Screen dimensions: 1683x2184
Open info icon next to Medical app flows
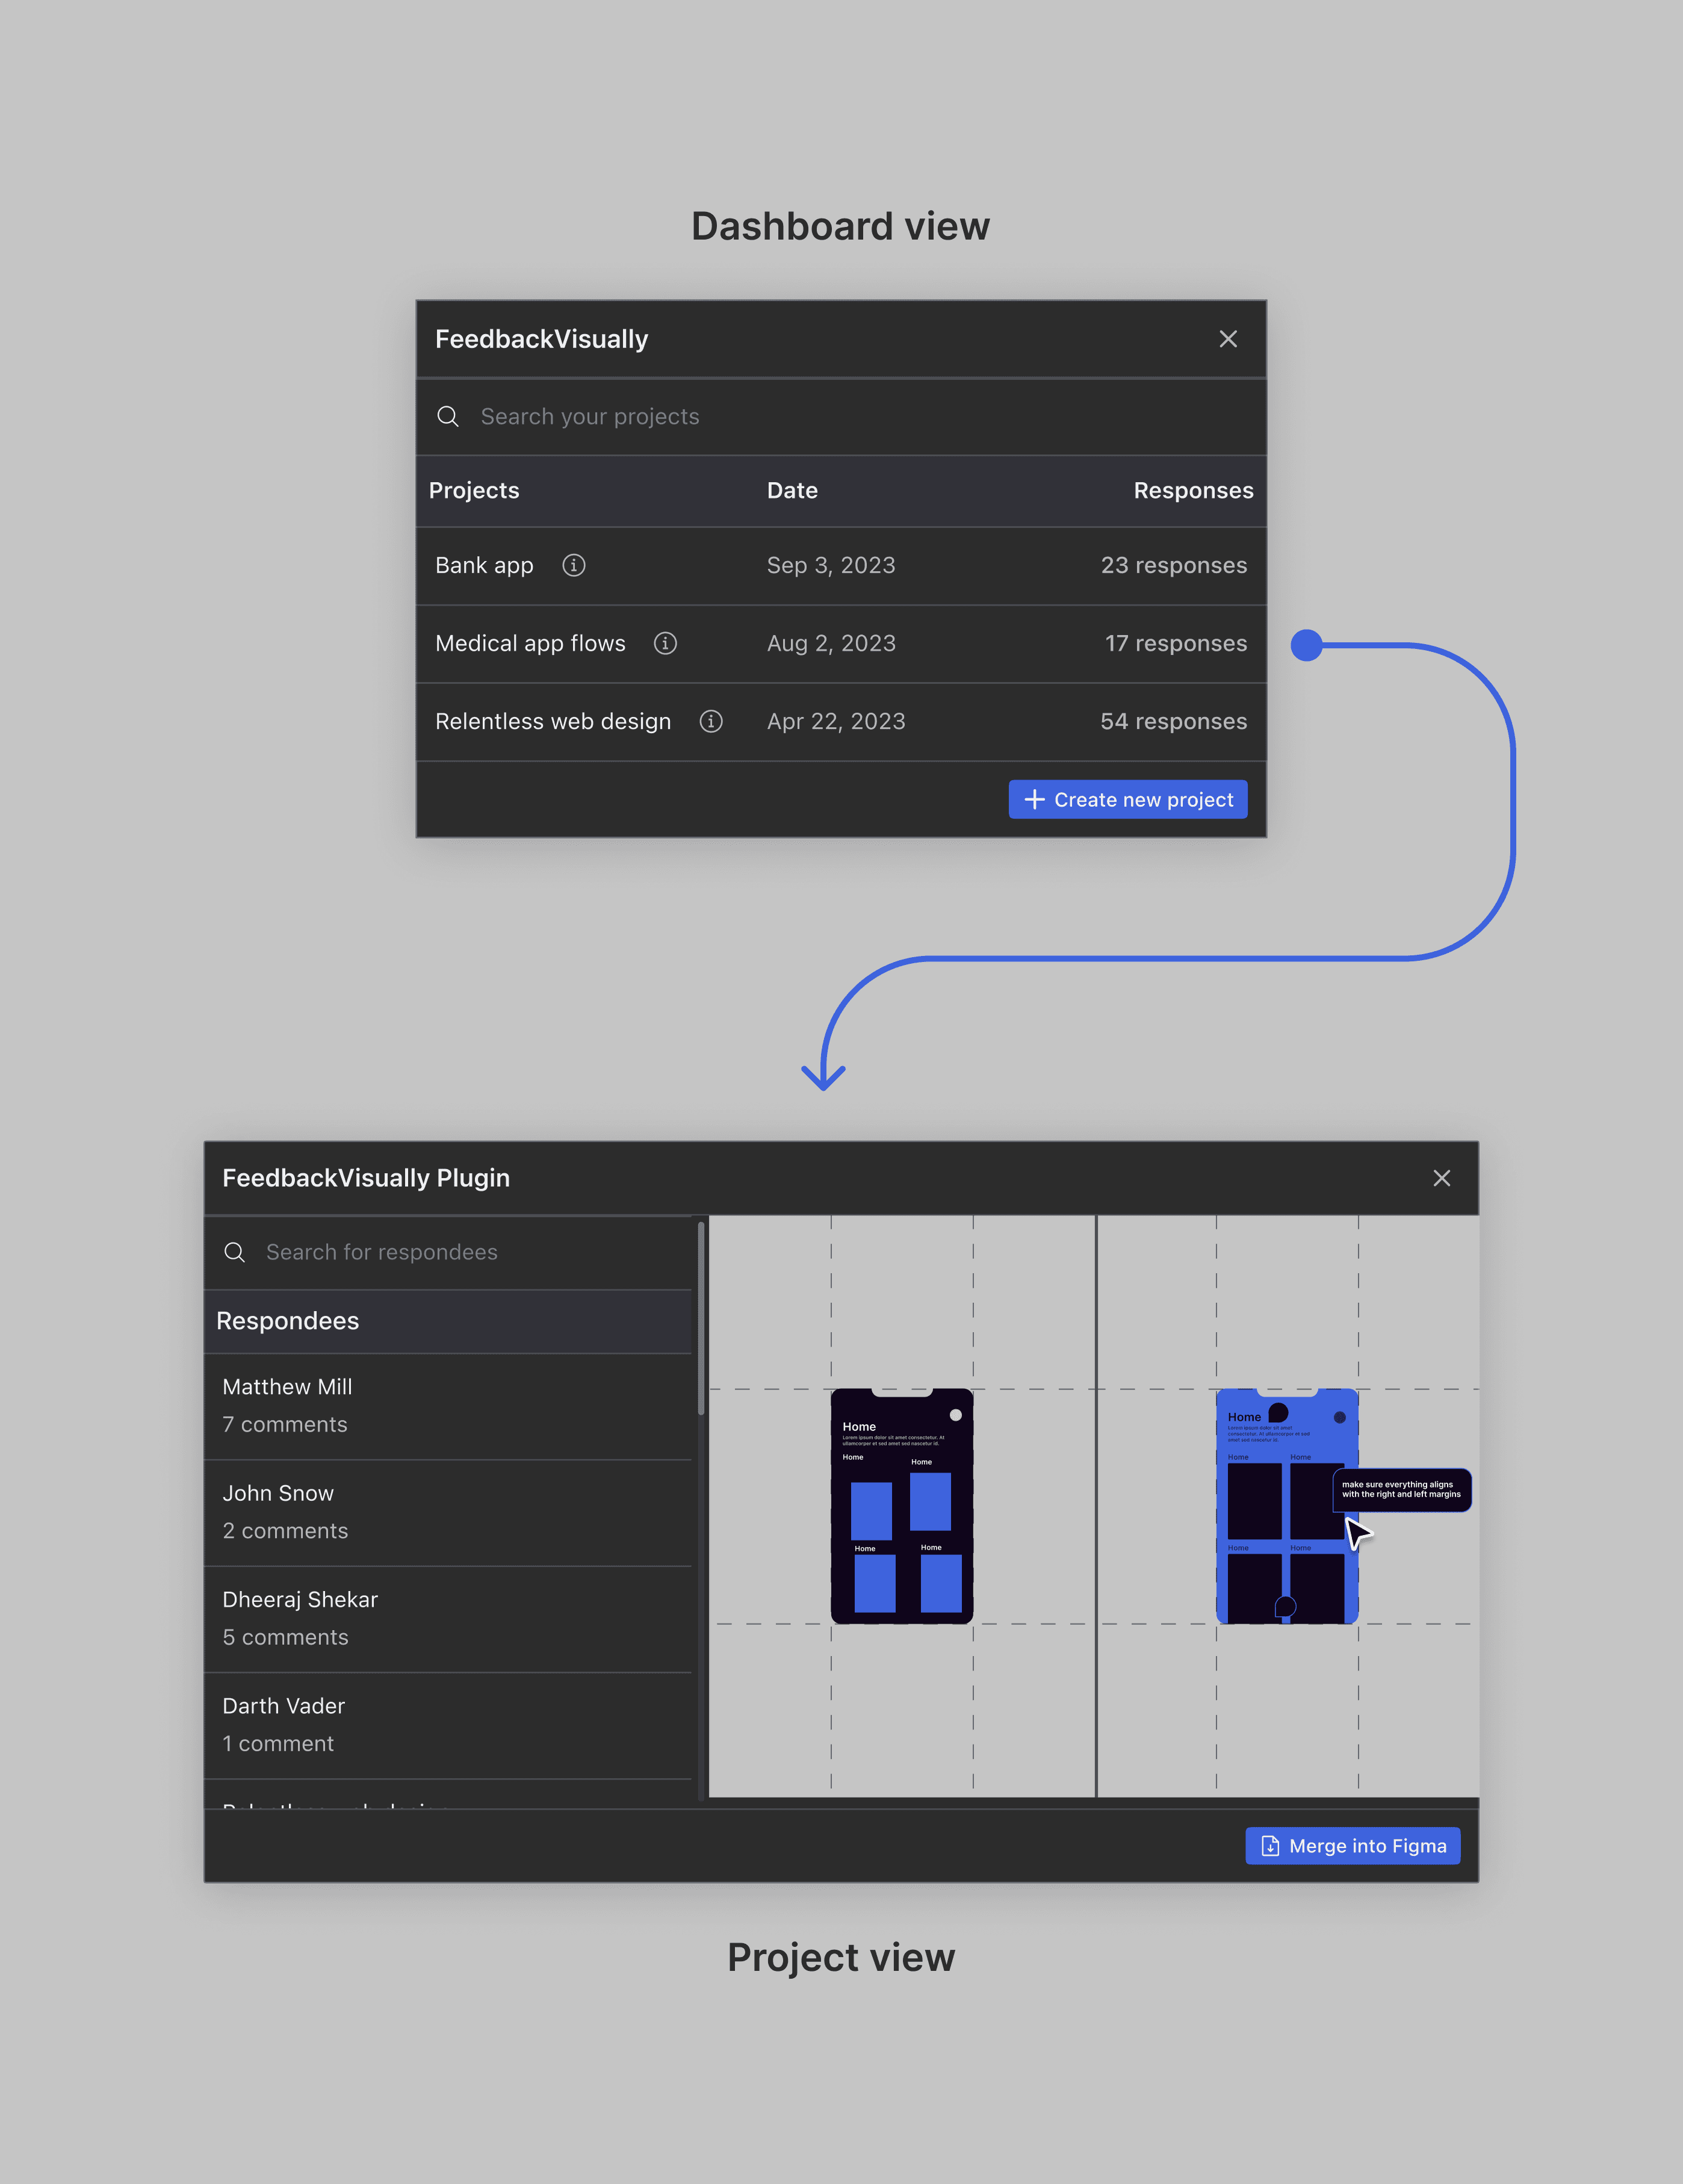665,643
